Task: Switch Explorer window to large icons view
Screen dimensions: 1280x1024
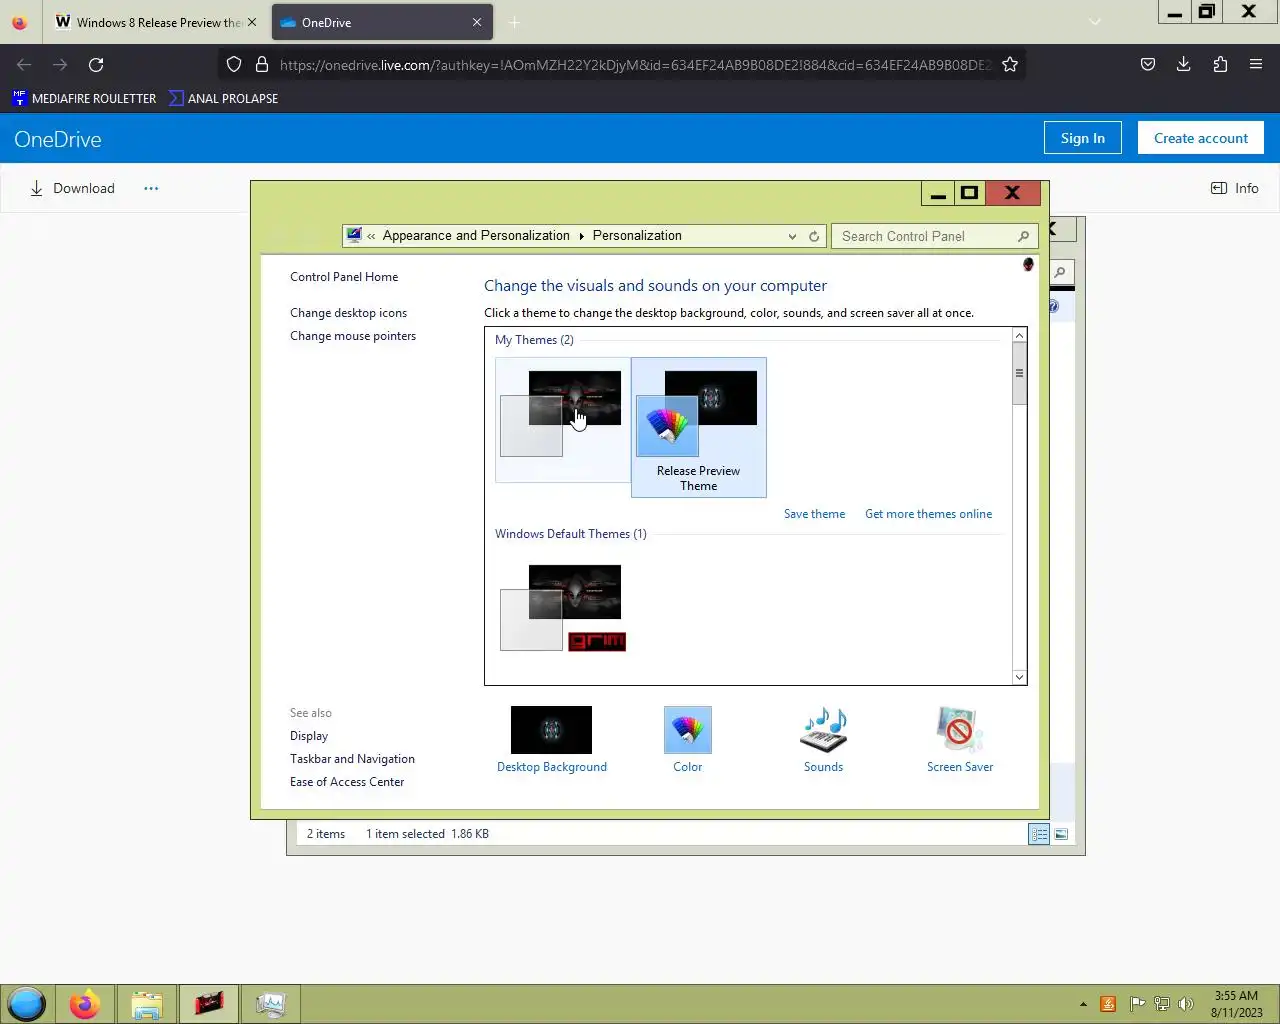Action: tap(1061, 834)
